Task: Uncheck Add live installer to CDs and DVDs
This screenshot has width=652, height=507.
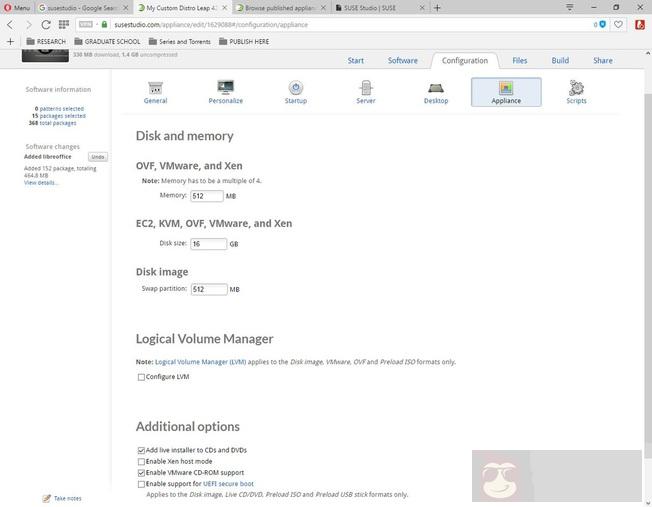Action: [141, 450]
